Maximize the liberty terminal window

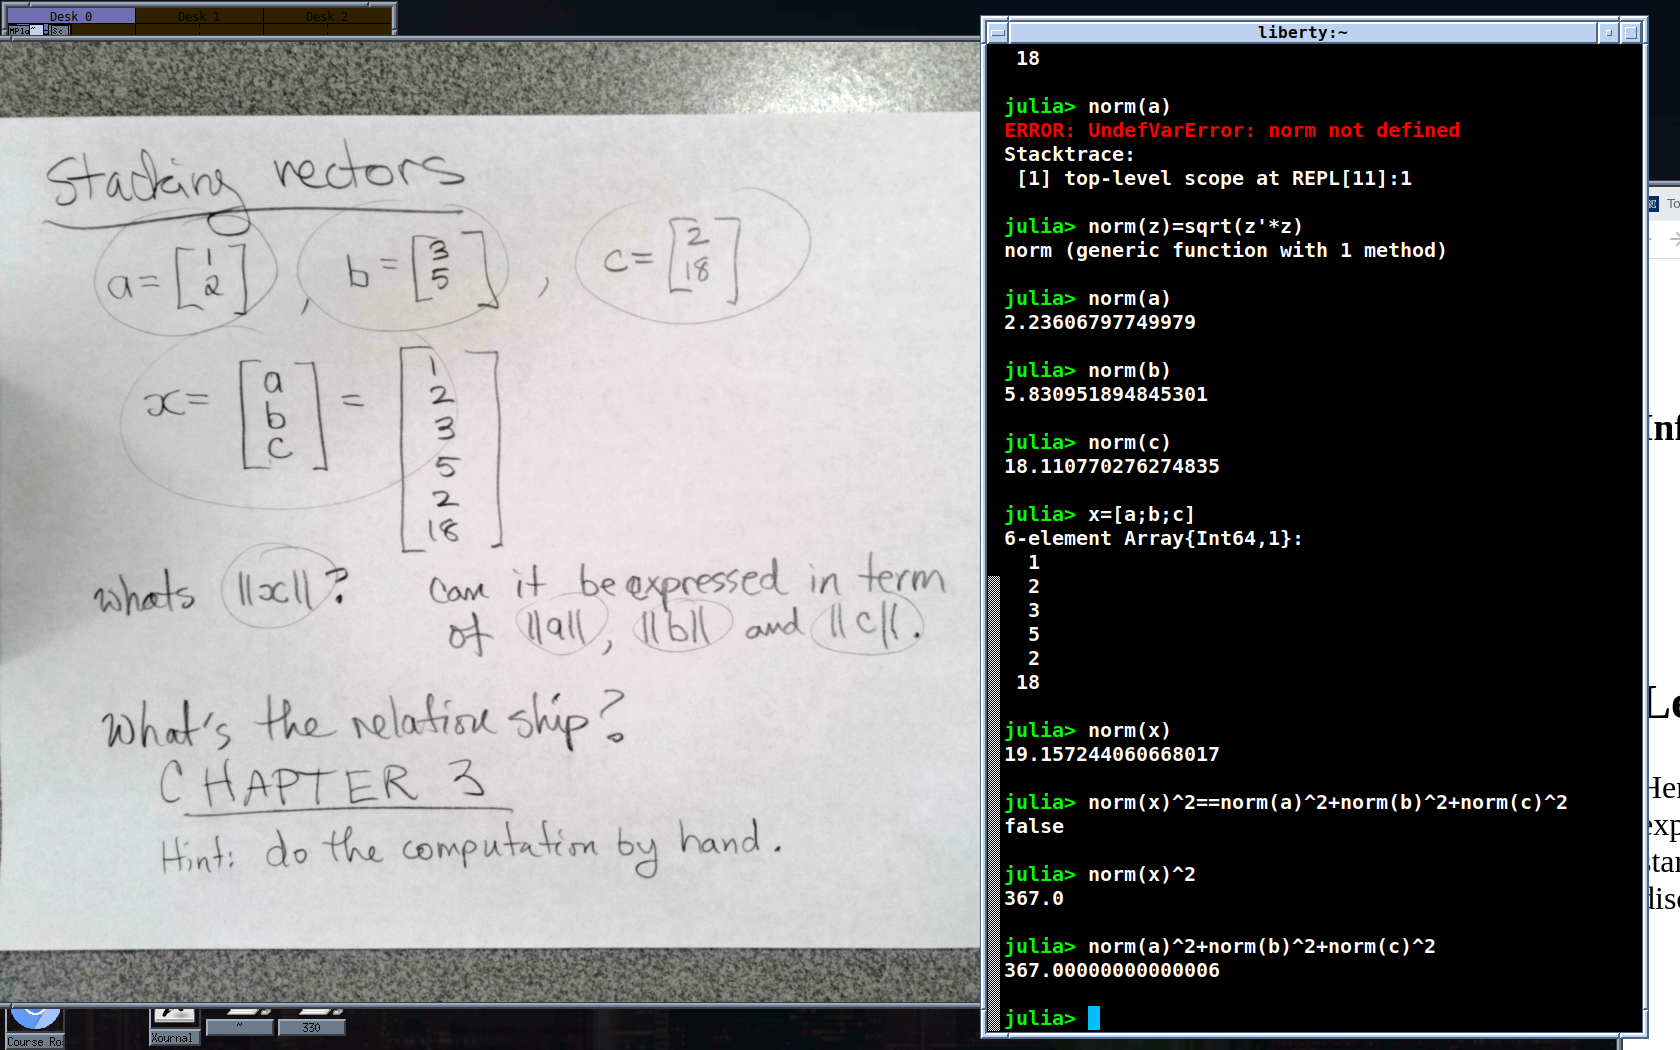click(1630, 33)
